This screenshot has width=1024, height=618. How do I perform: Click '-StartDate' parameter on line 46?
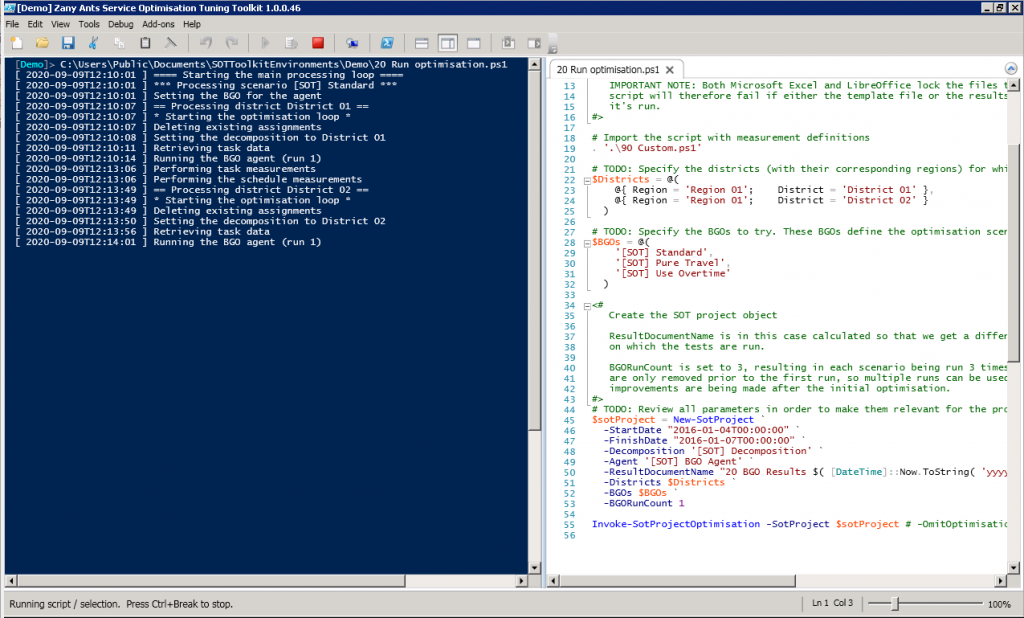[632, 430]
